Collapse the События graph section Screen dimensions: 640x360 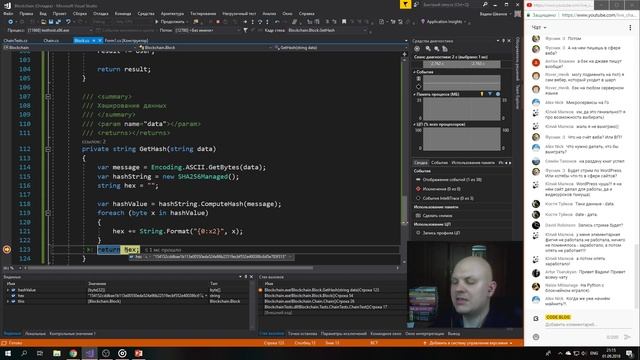414,72
